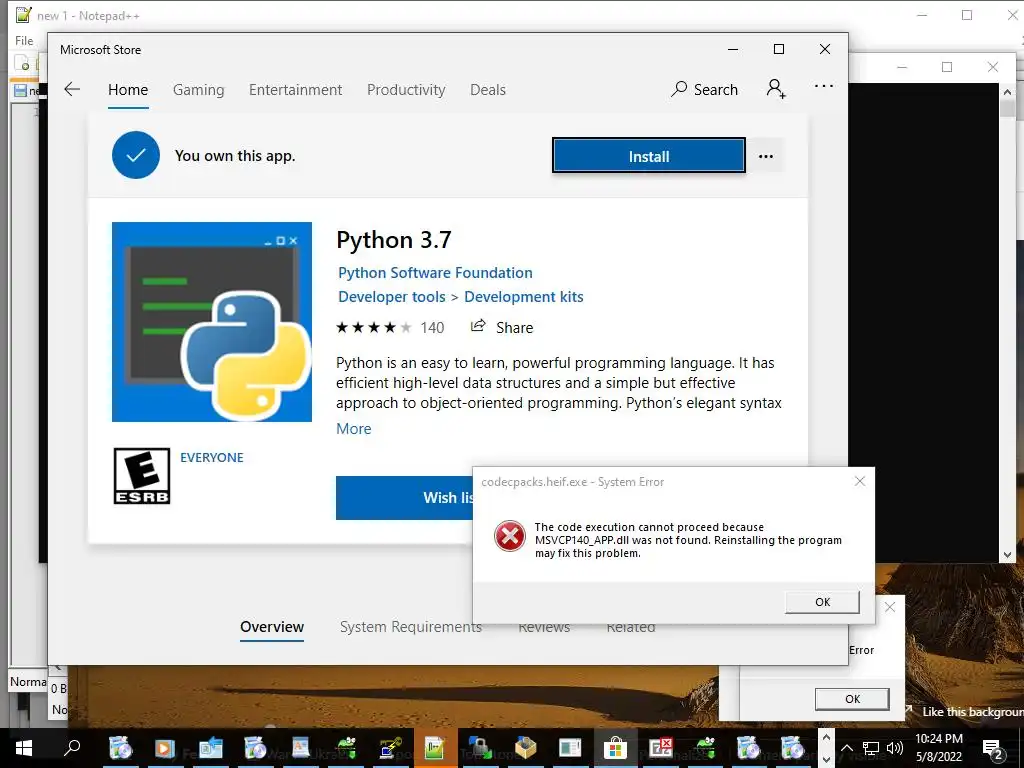Screen dimensions: 1024x768
Task: Click the scroll down arrow in the black window
Action: (x=1007, y=554)
